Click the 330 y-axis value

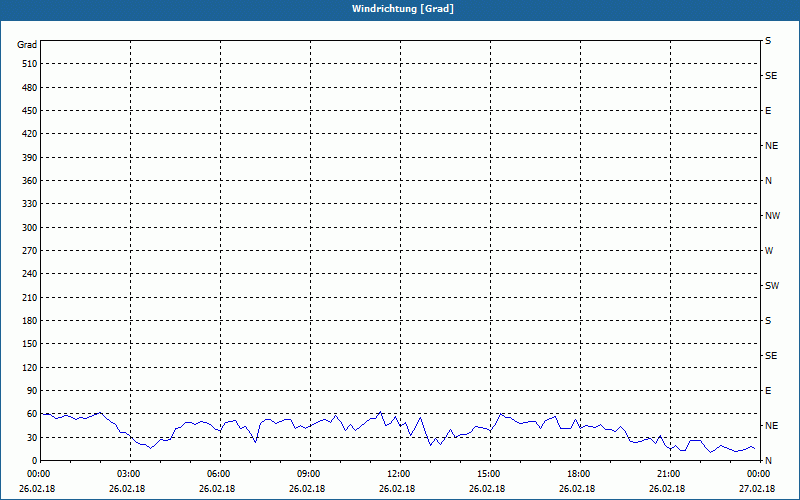point(30,204)
